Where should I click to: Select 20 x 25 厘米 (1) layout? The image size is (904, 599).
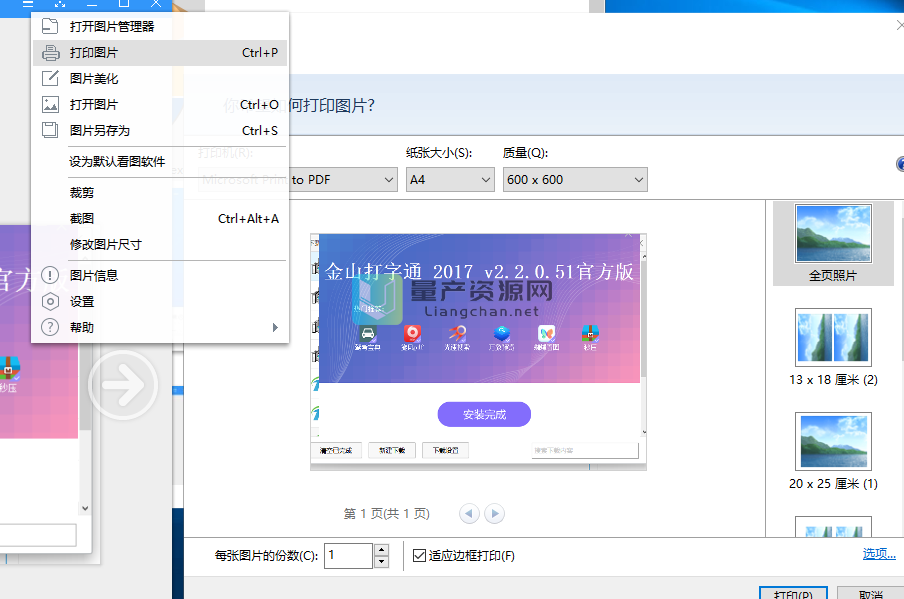coord(833,451)
